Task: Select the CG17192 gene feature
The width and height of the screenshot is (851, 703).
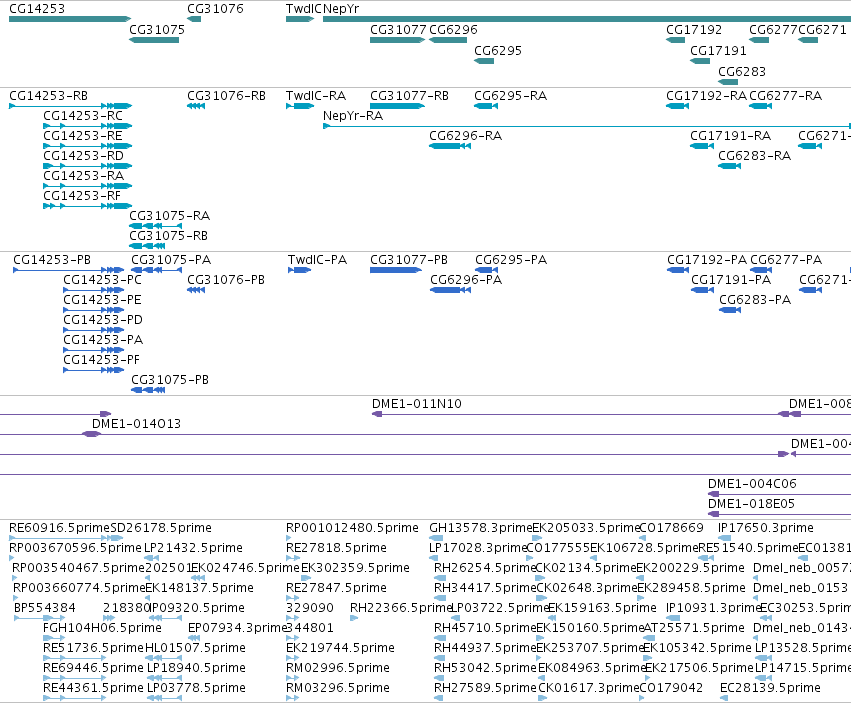Action: 676,40
